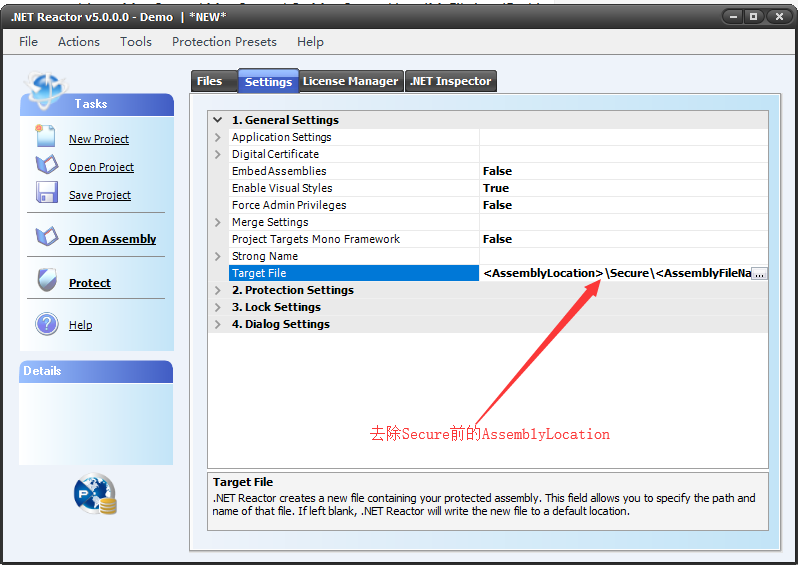
Task: Expand the 4. Dialog Settings section
Action: point(218,324)
